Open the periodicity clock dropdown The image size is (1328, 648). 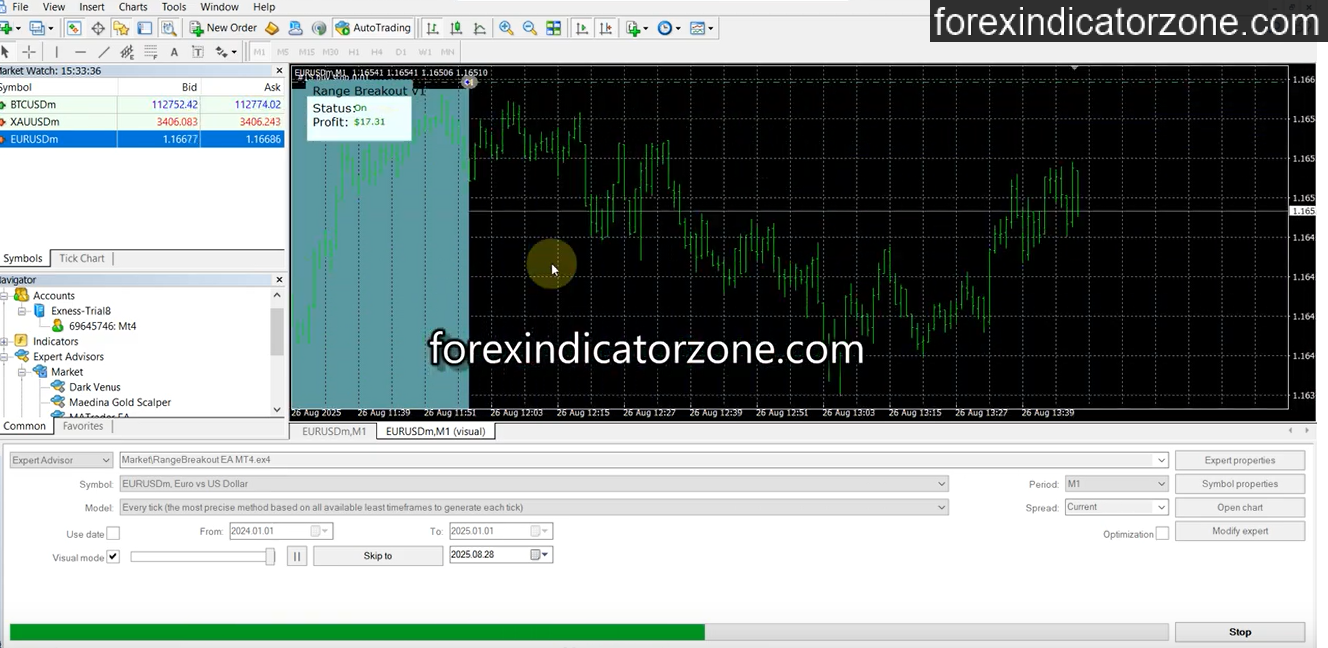pos(669,28)
